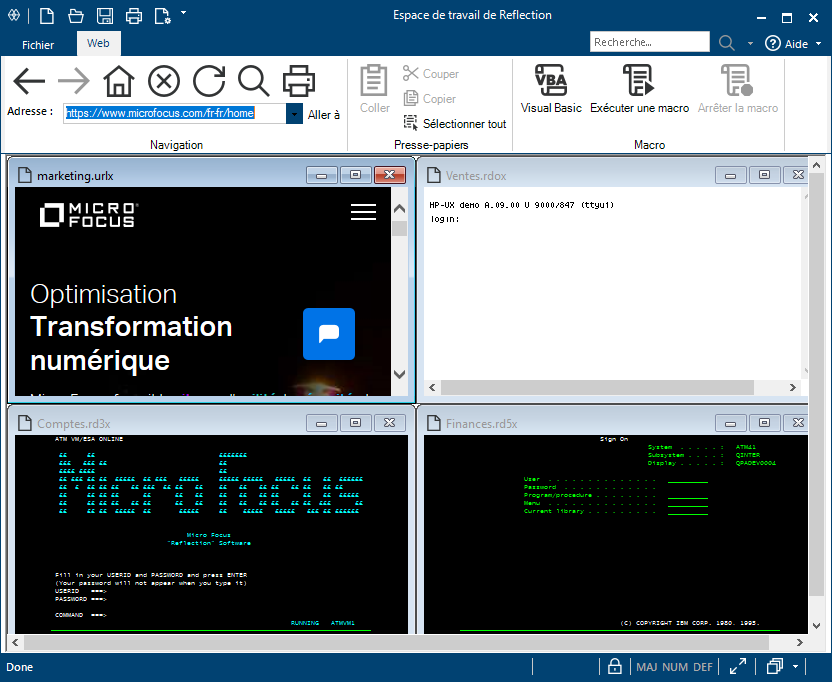Click into the Recherche search field
This screenshot has width=832, height=682.
tap(648, 43)
